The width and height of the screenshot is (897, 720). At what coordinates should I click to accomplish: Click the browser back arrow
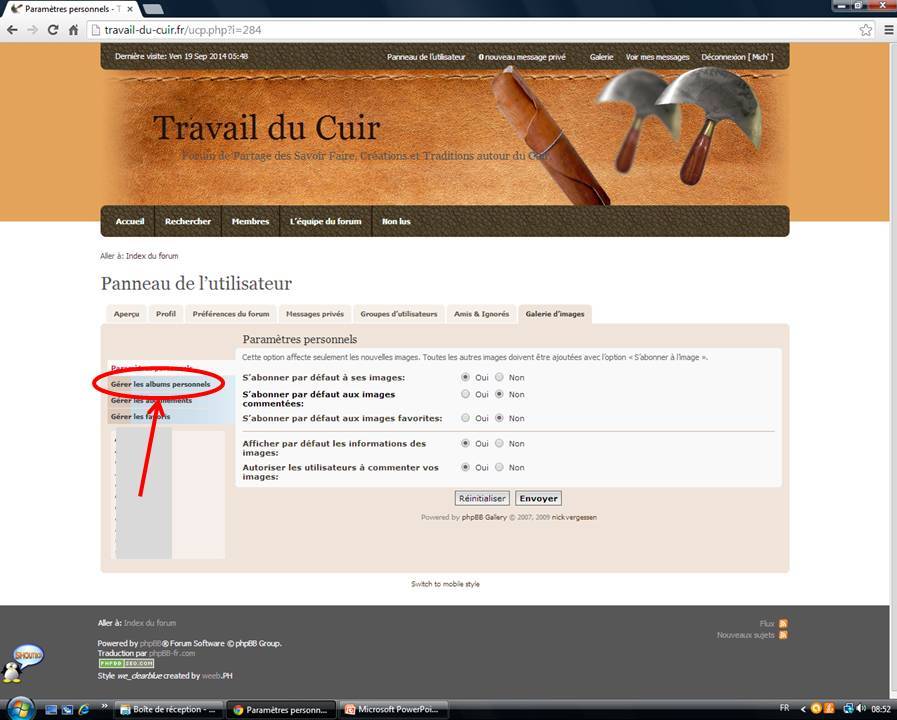tap(12, 30)
